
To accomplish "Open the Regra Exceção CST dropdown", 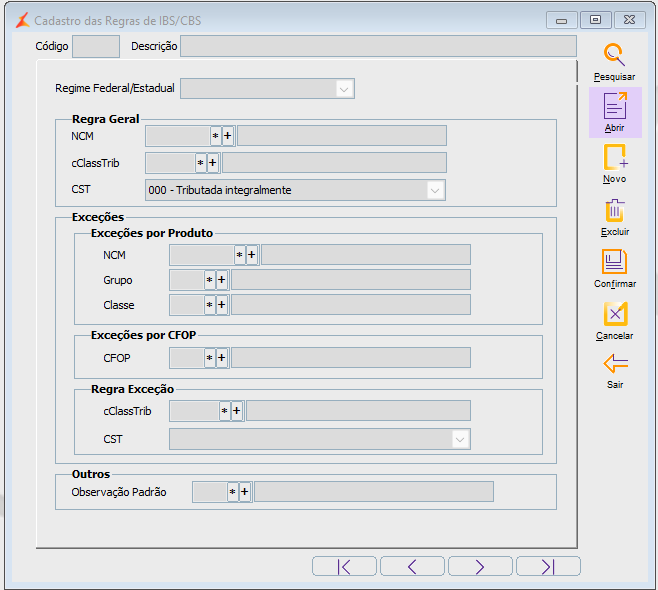I will point(459,439).
